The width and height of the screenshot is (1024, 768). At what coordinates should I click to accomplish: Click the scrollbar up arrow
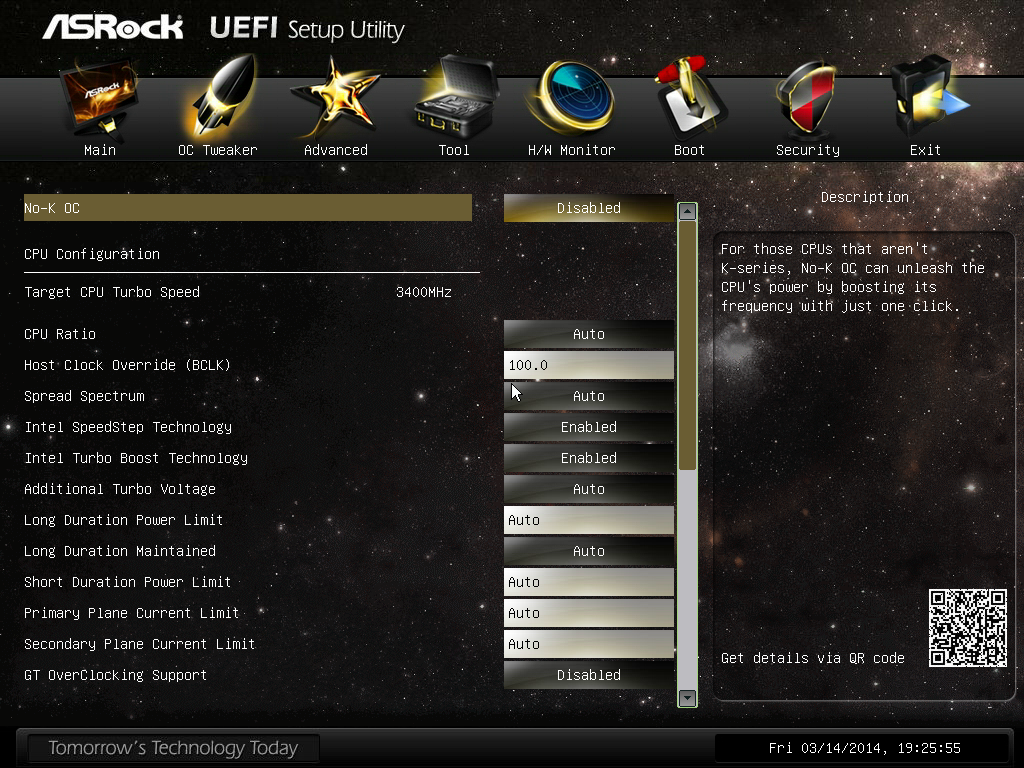click(x=687, y=212)
